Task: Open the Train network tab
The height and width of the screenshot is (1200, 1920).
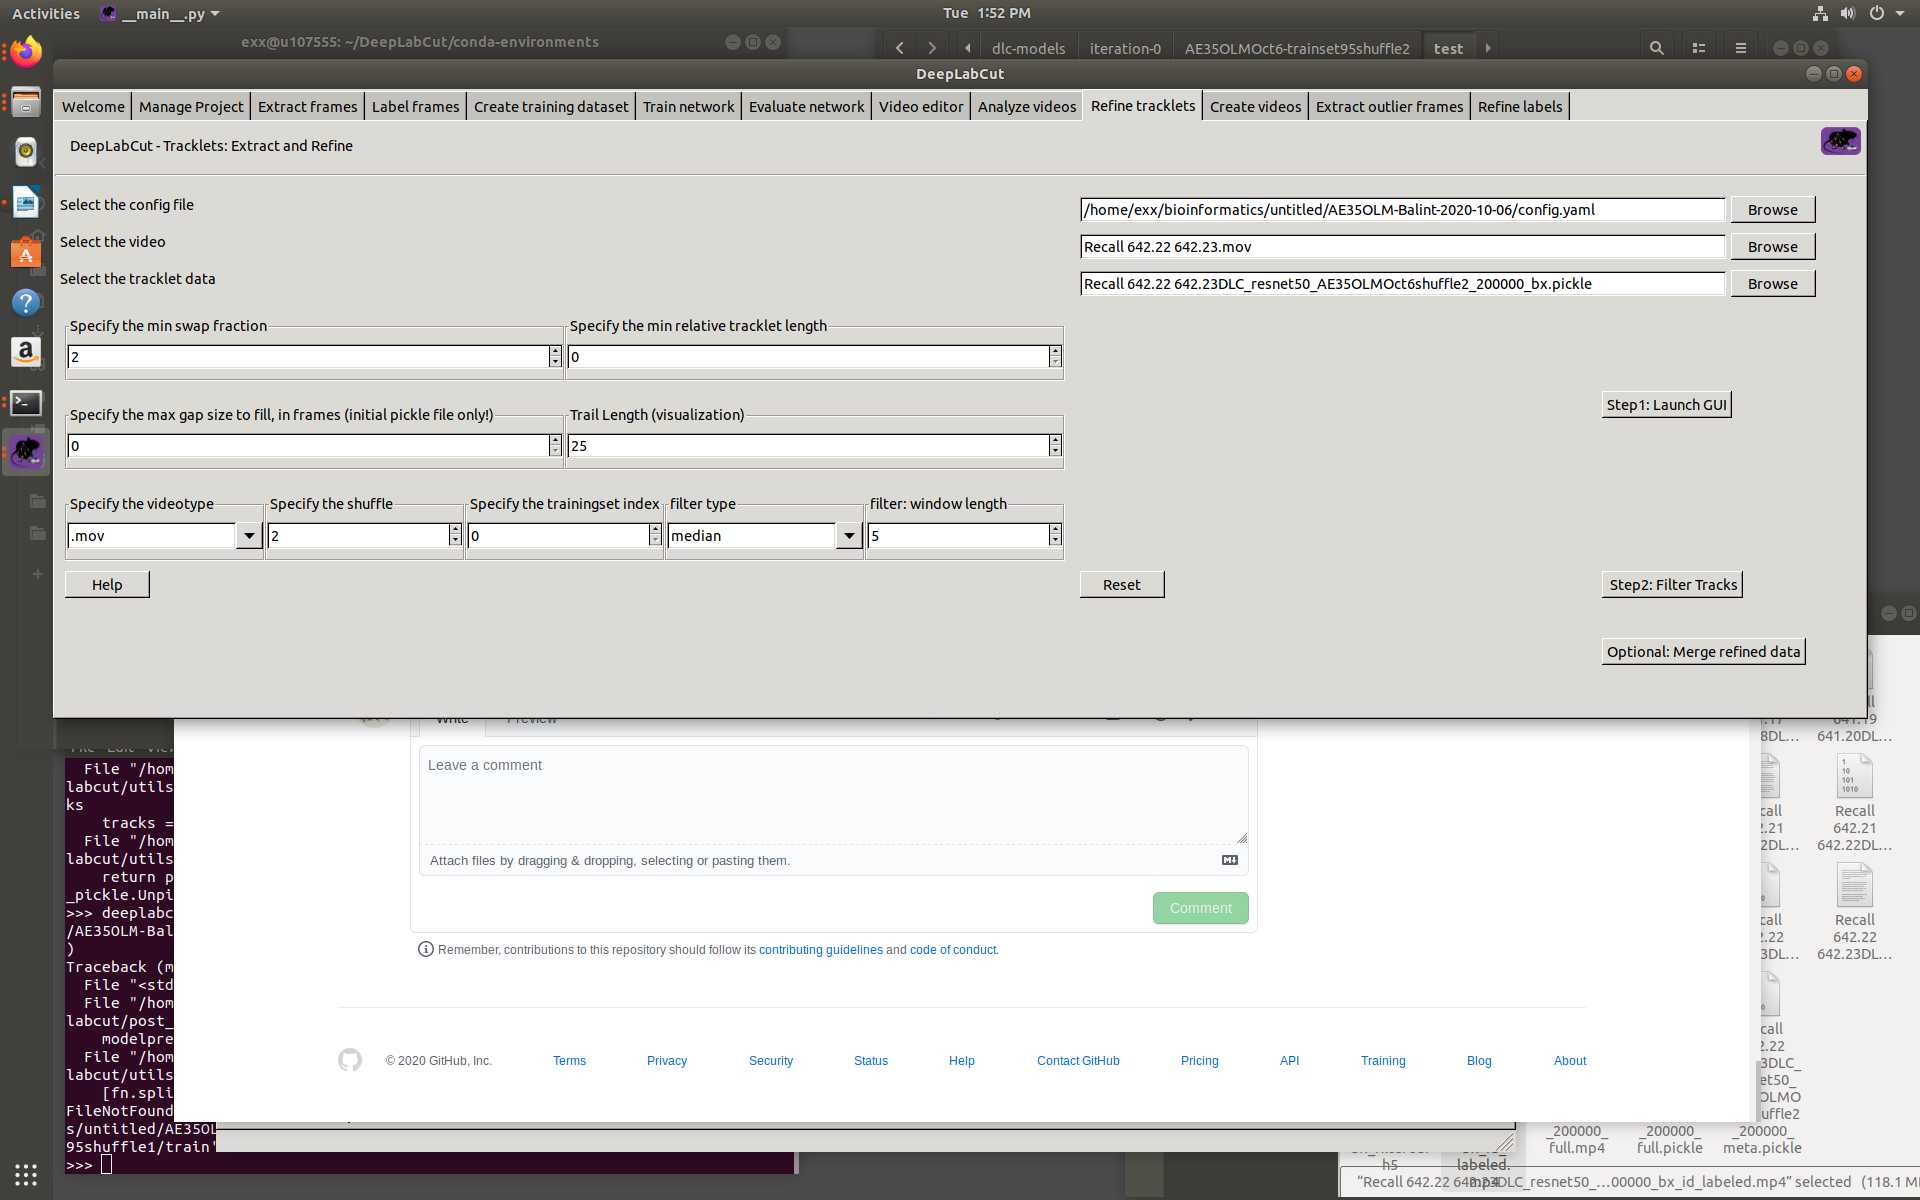Action: tap(688, 107)
